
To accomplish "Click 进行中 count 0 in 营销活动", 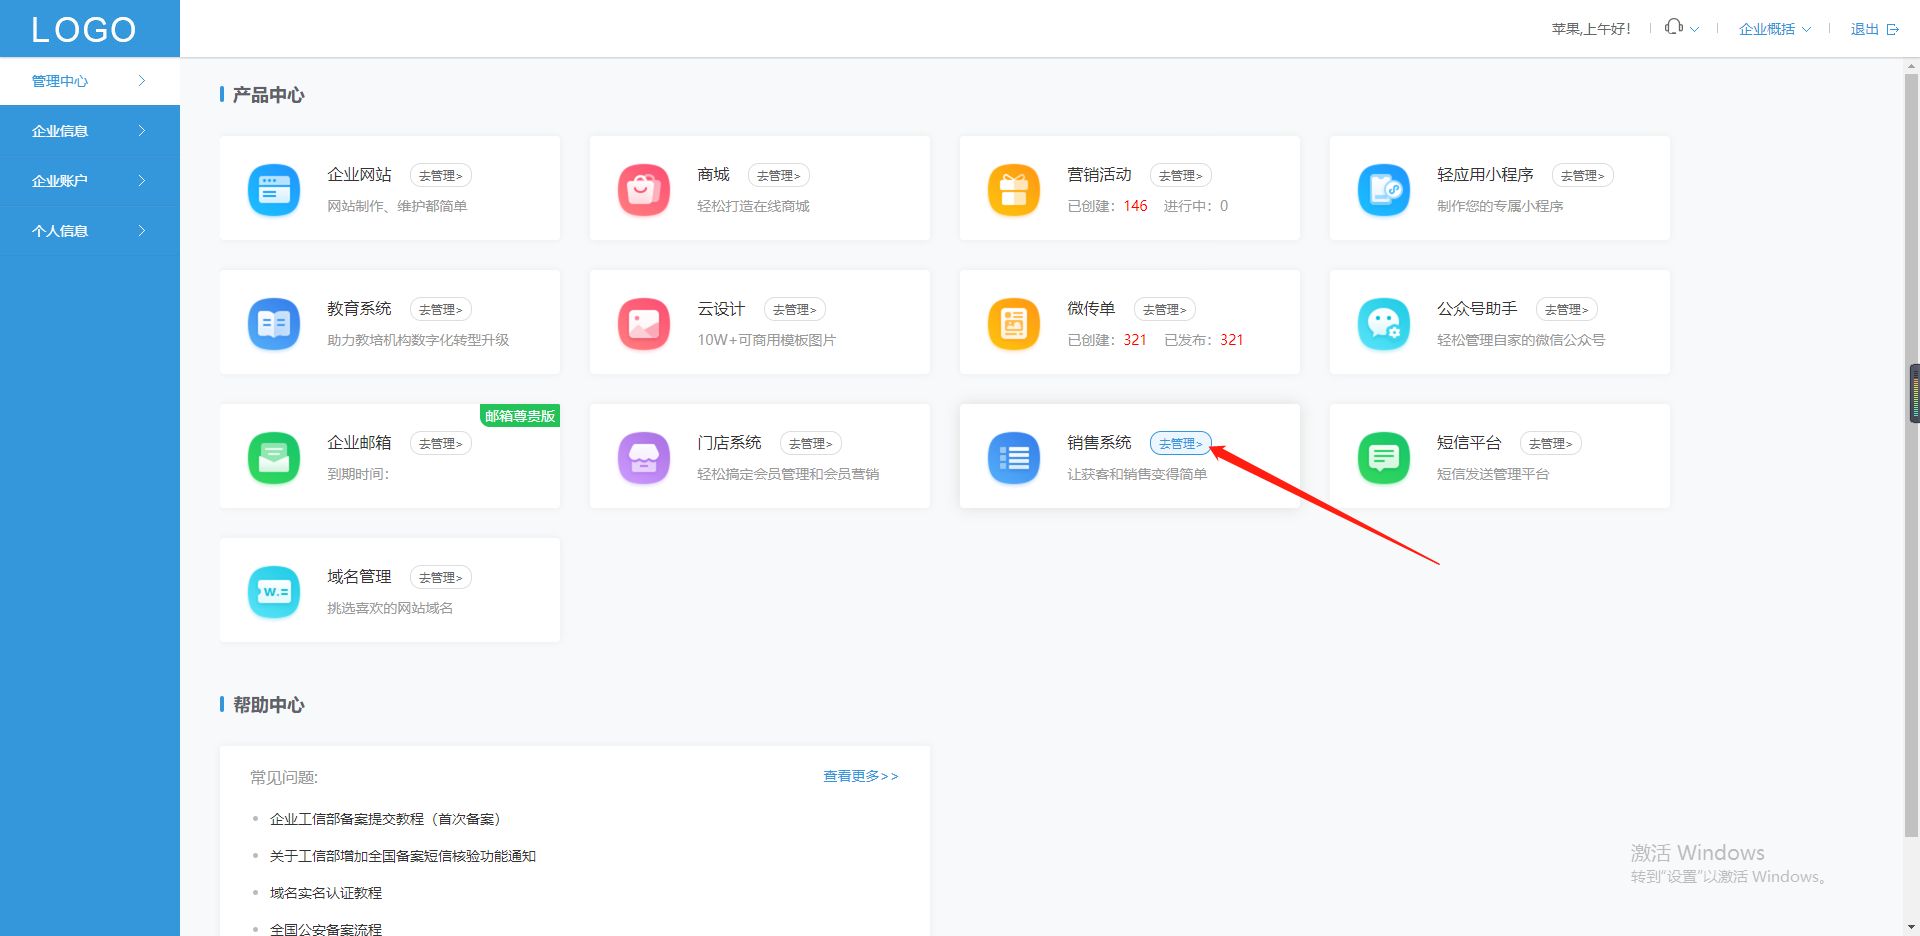I will [x=1224, y=206].
